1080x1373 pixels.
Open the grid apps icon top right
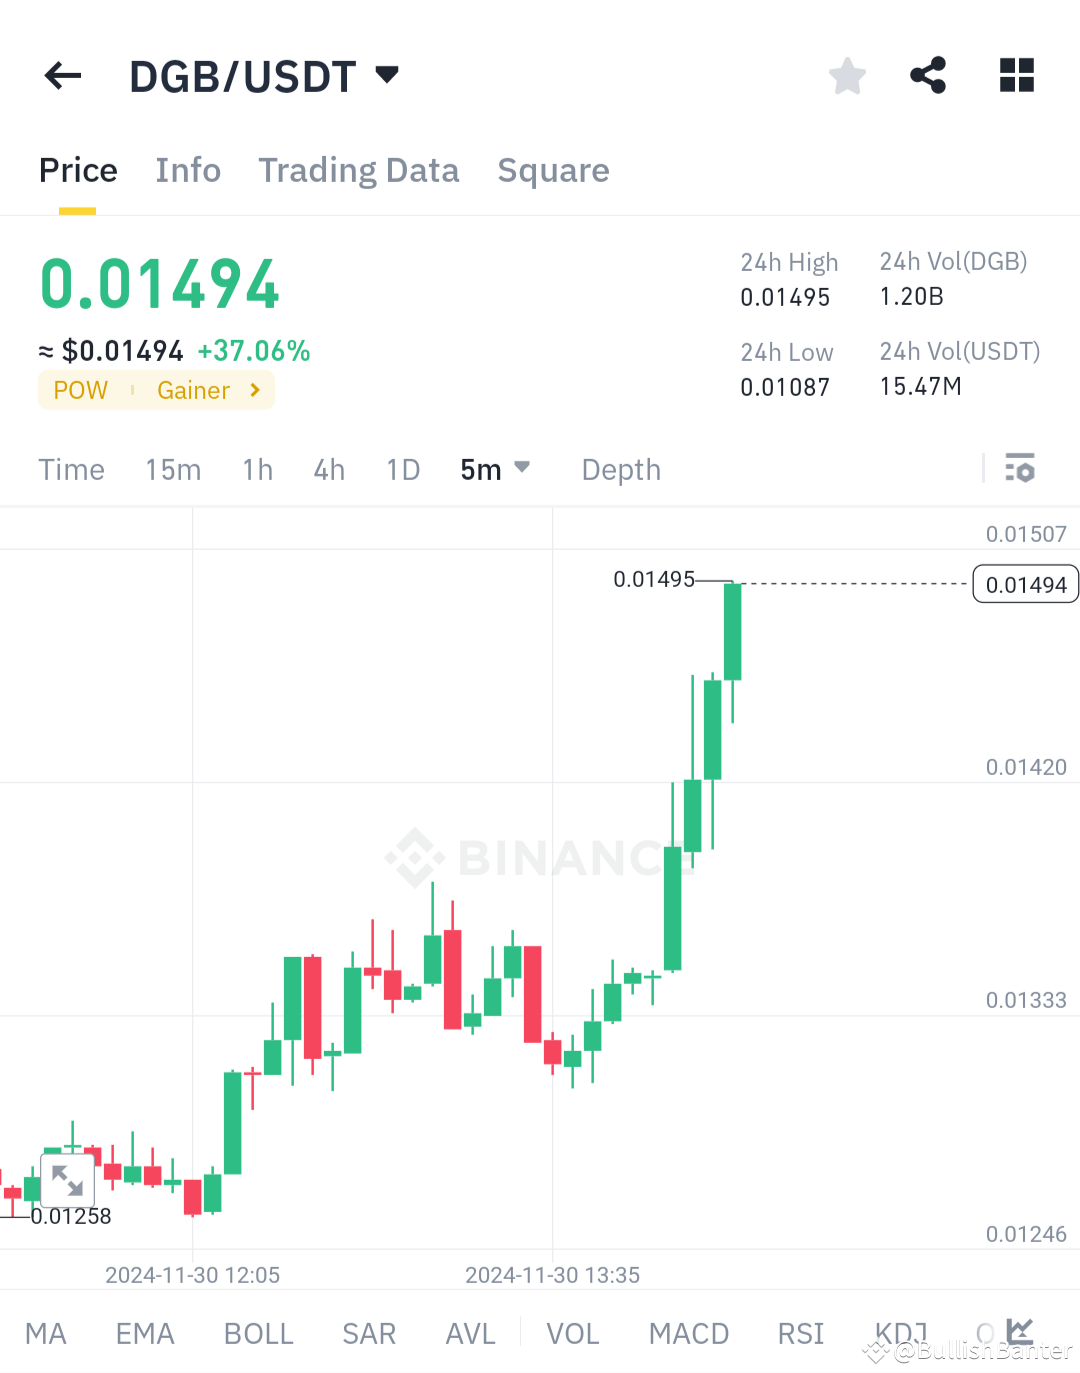tap(1017, 75)
